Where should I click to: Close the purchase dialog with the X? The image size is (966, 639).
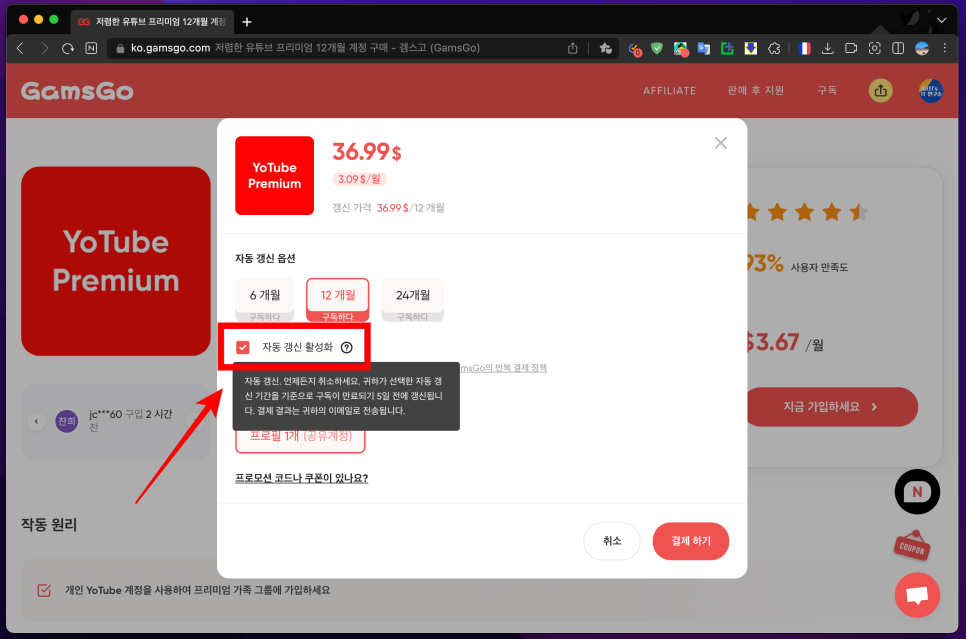tap(720, 143)
